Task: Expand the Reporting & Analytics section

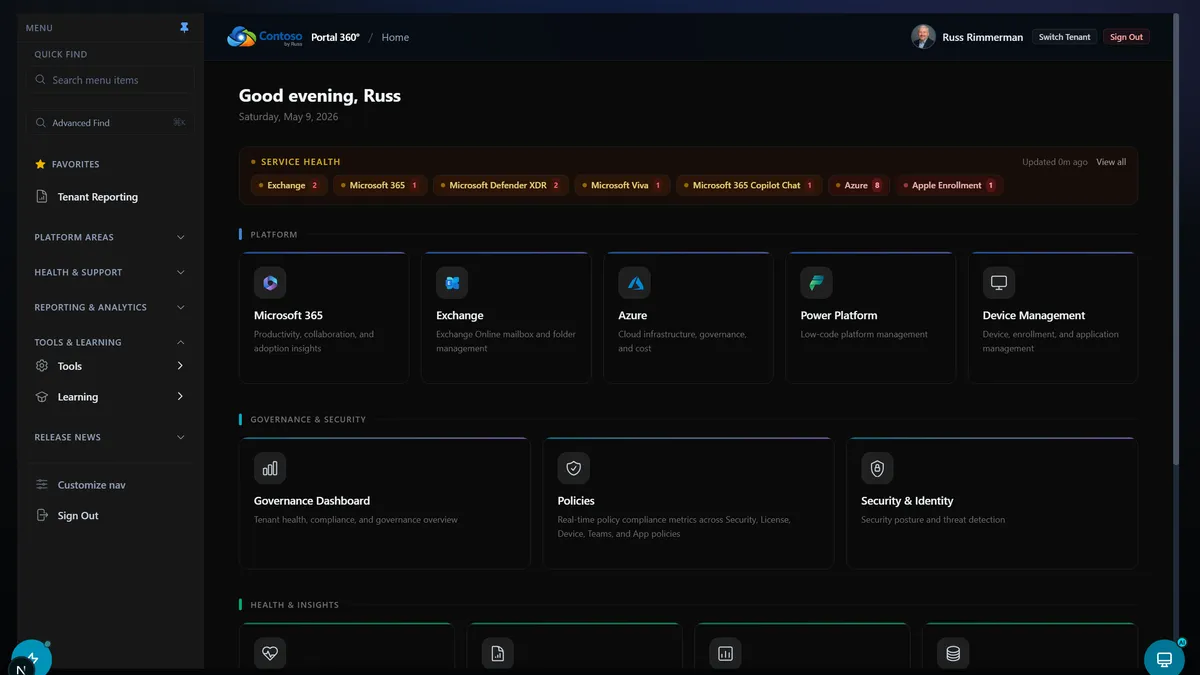Action: point(110,308)
